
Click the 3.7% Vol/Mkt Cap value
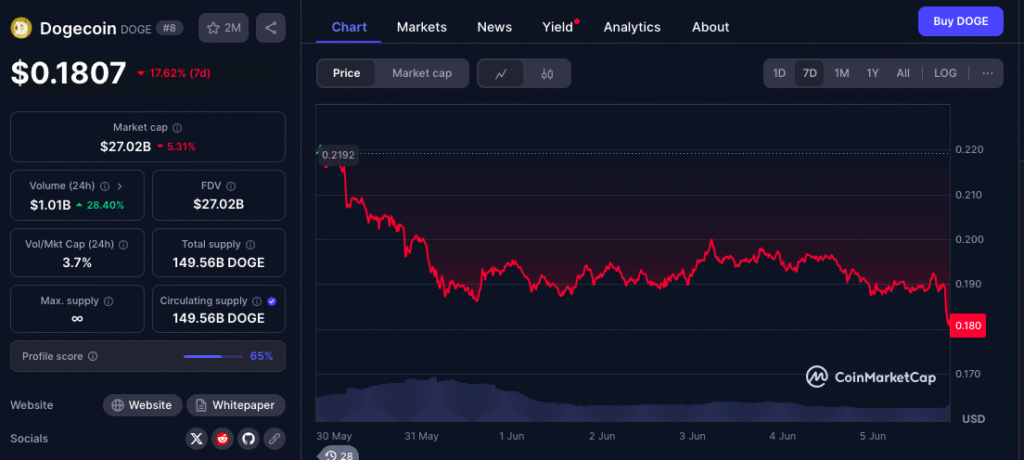(77, 263)
